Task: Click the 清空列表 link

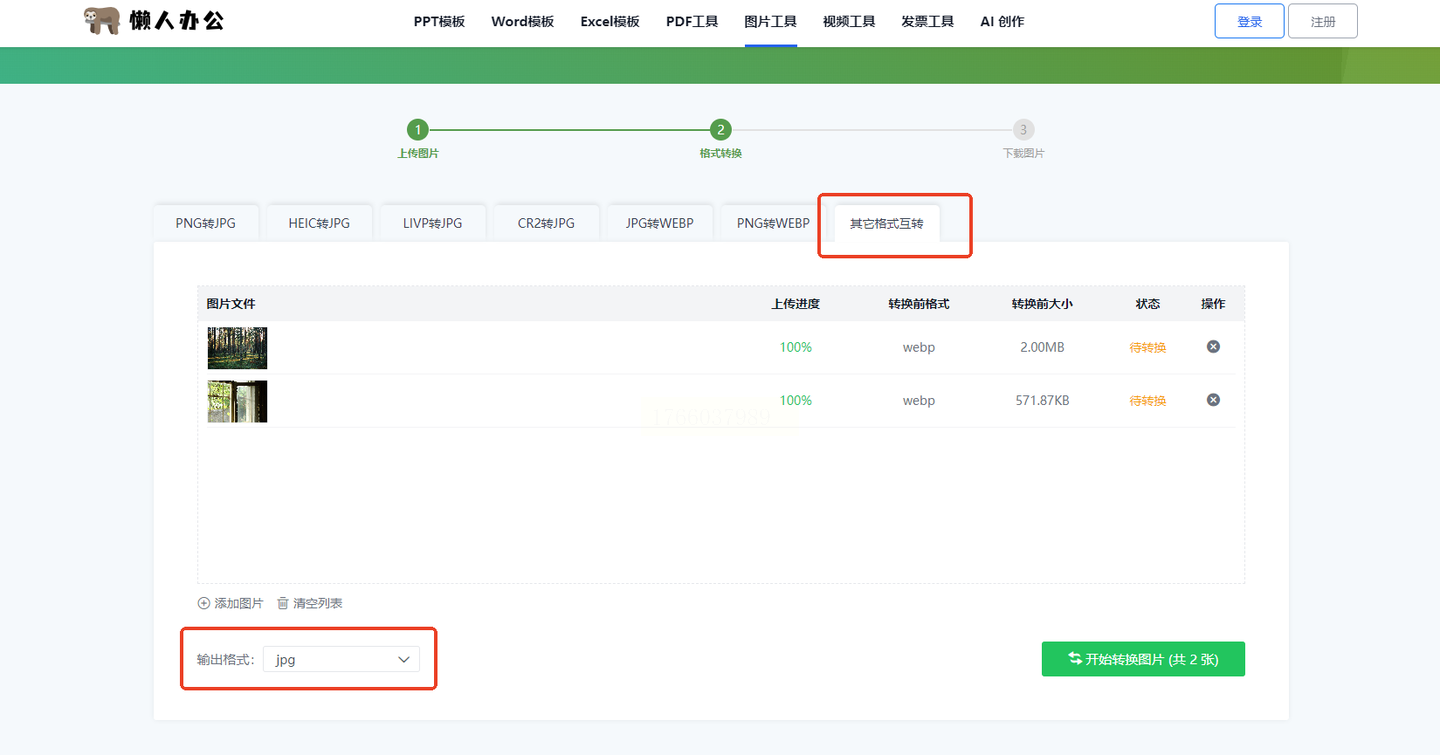Action: [318, 603]
